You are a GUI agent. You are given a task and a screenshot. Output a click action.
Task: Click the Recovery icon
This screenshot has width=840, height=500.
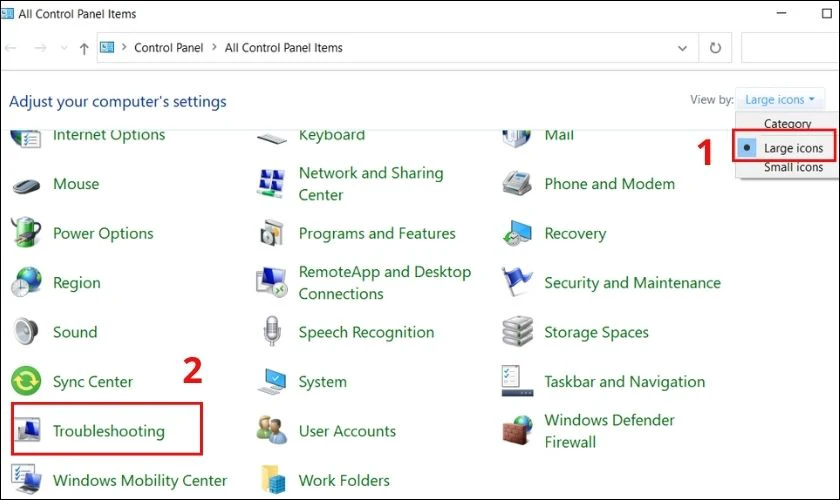click(x=517, y=233)
